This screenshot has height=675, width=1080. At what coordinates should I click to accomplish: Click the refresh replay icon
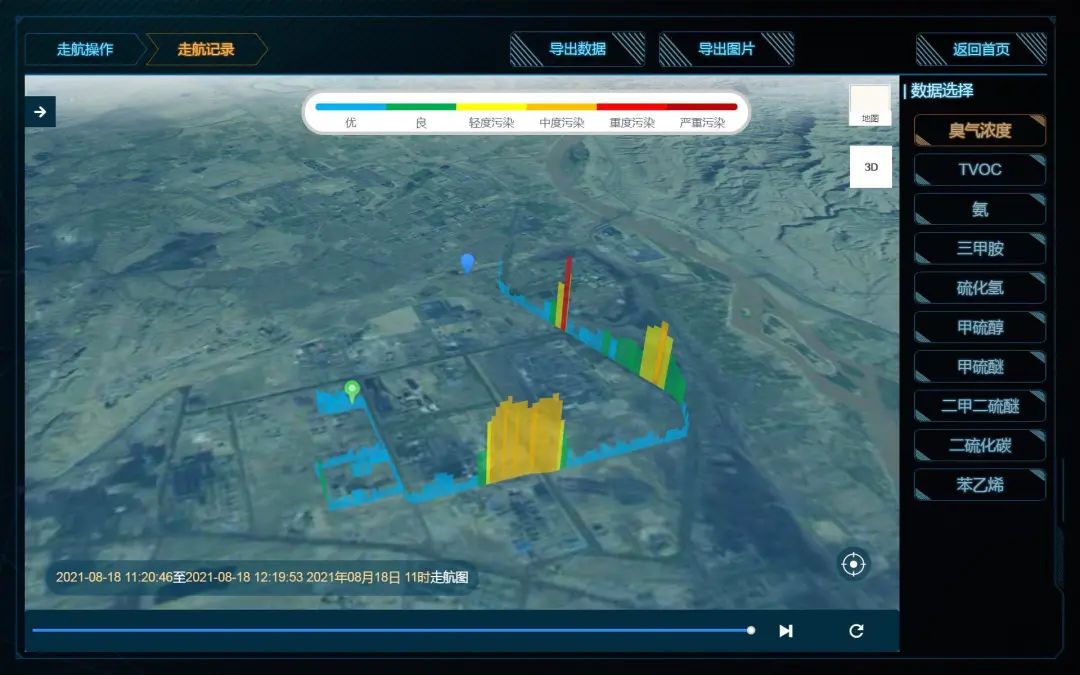tap(856, 631)
